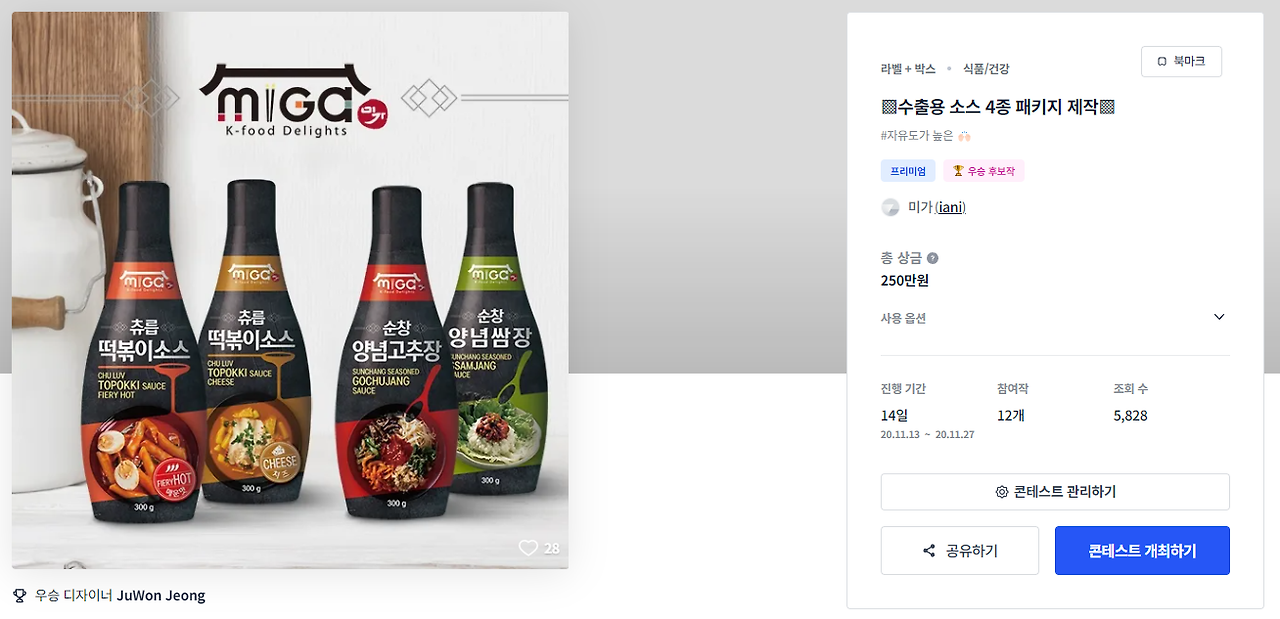Go to the 라벨 + 박스 category
This screenshot has width=1280, height=619.
pos(908,69)
